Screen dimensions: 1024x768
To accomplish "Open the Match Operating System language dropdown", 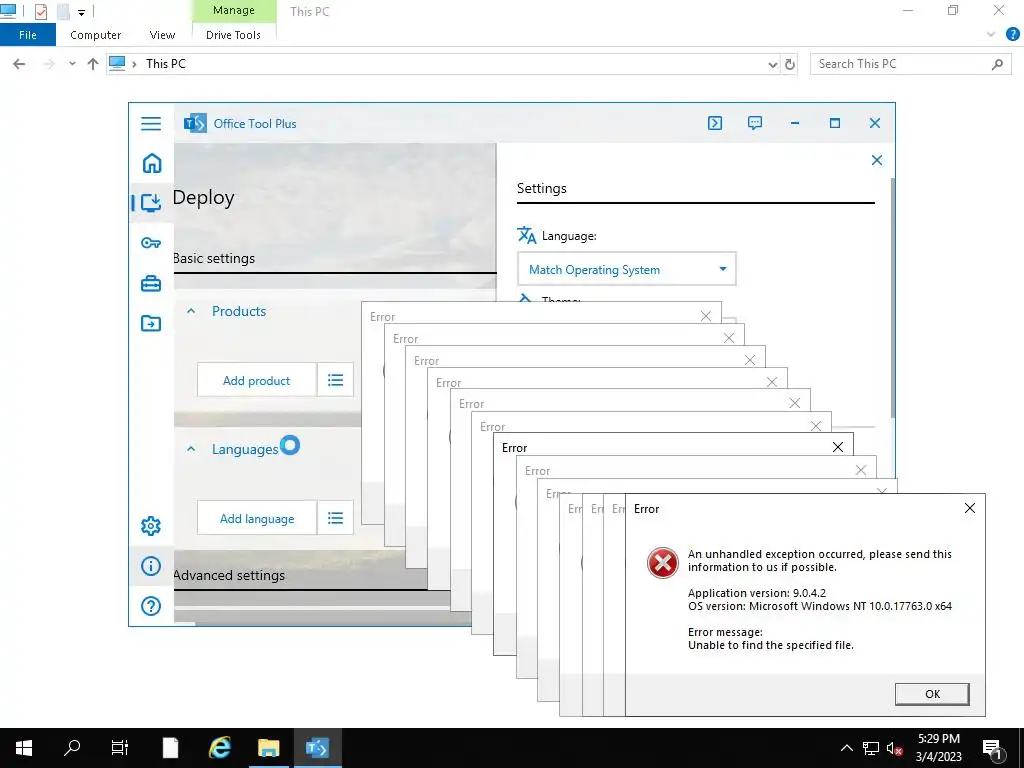I will click(627, 269).
